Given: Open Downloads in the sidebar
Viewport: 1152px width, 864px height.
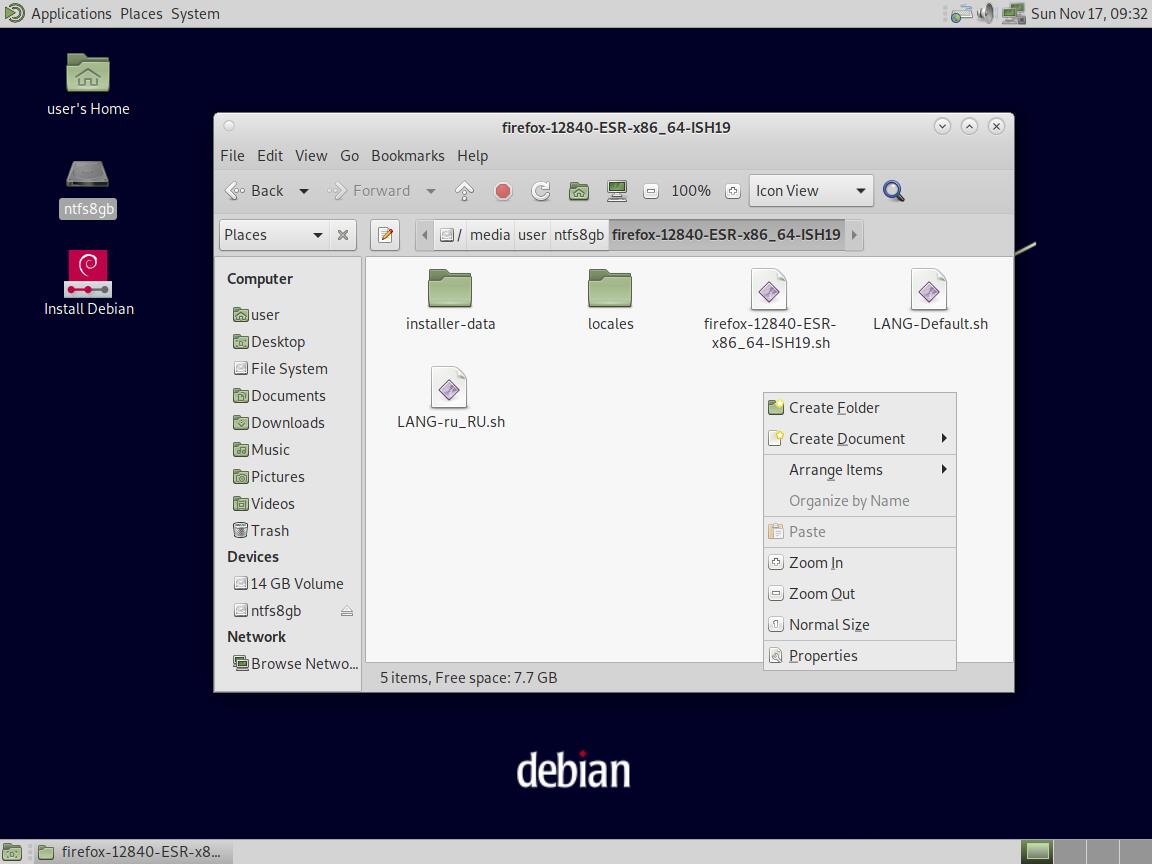Looking at the screenshot, I should pos(287,423).
